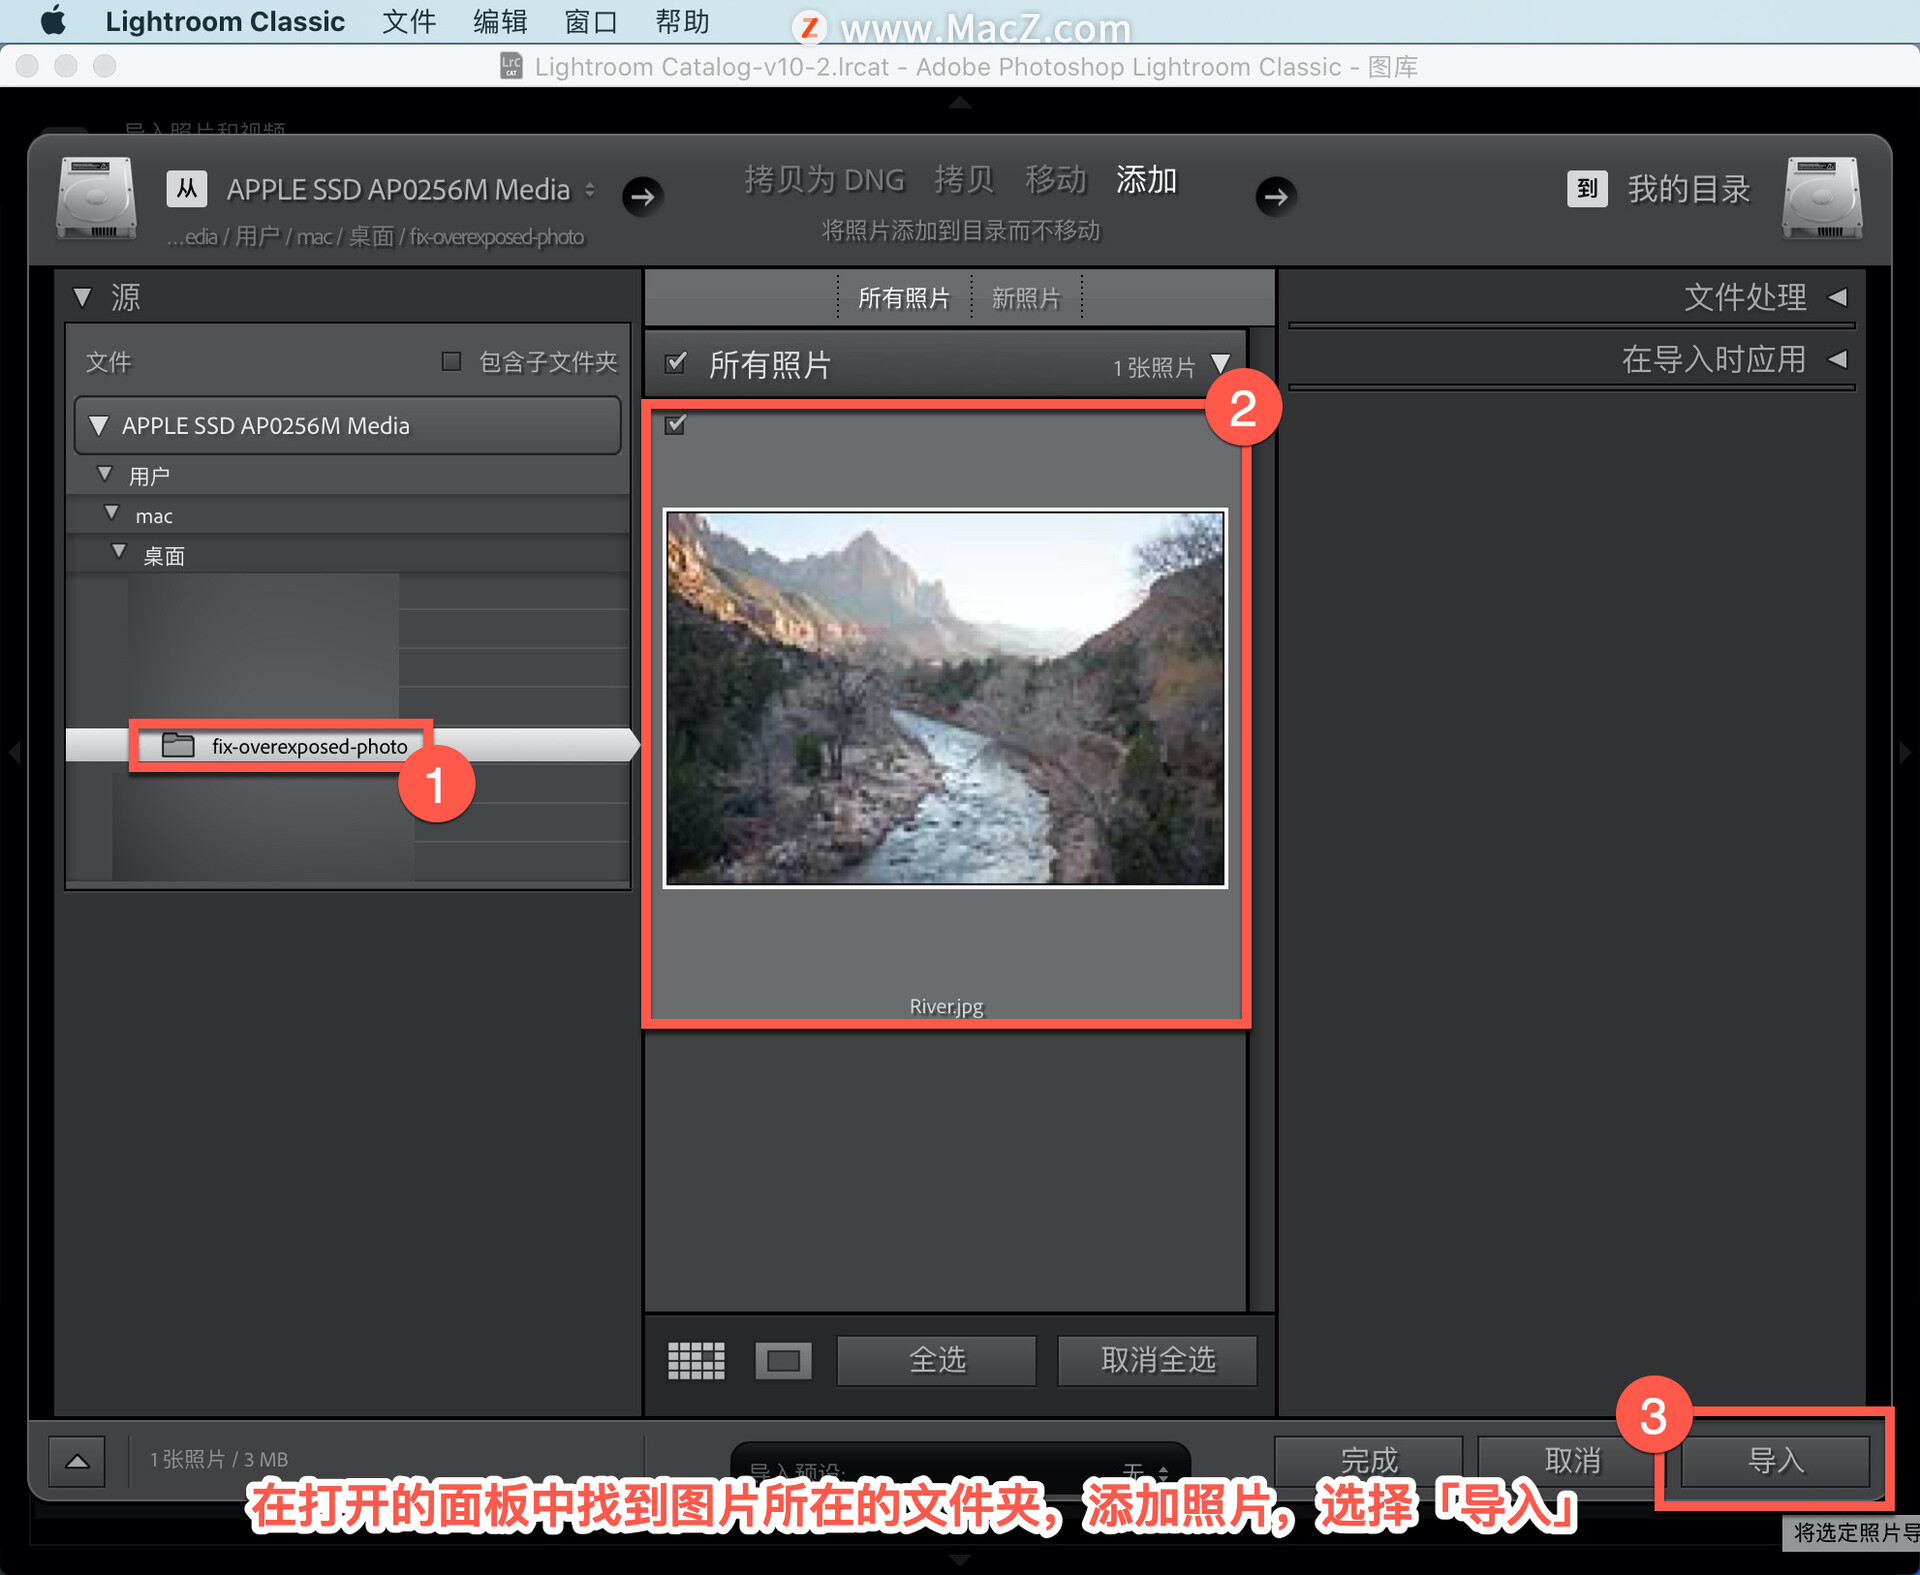
Task: Collapse the 用户 folder
Action: pos(105,474)
